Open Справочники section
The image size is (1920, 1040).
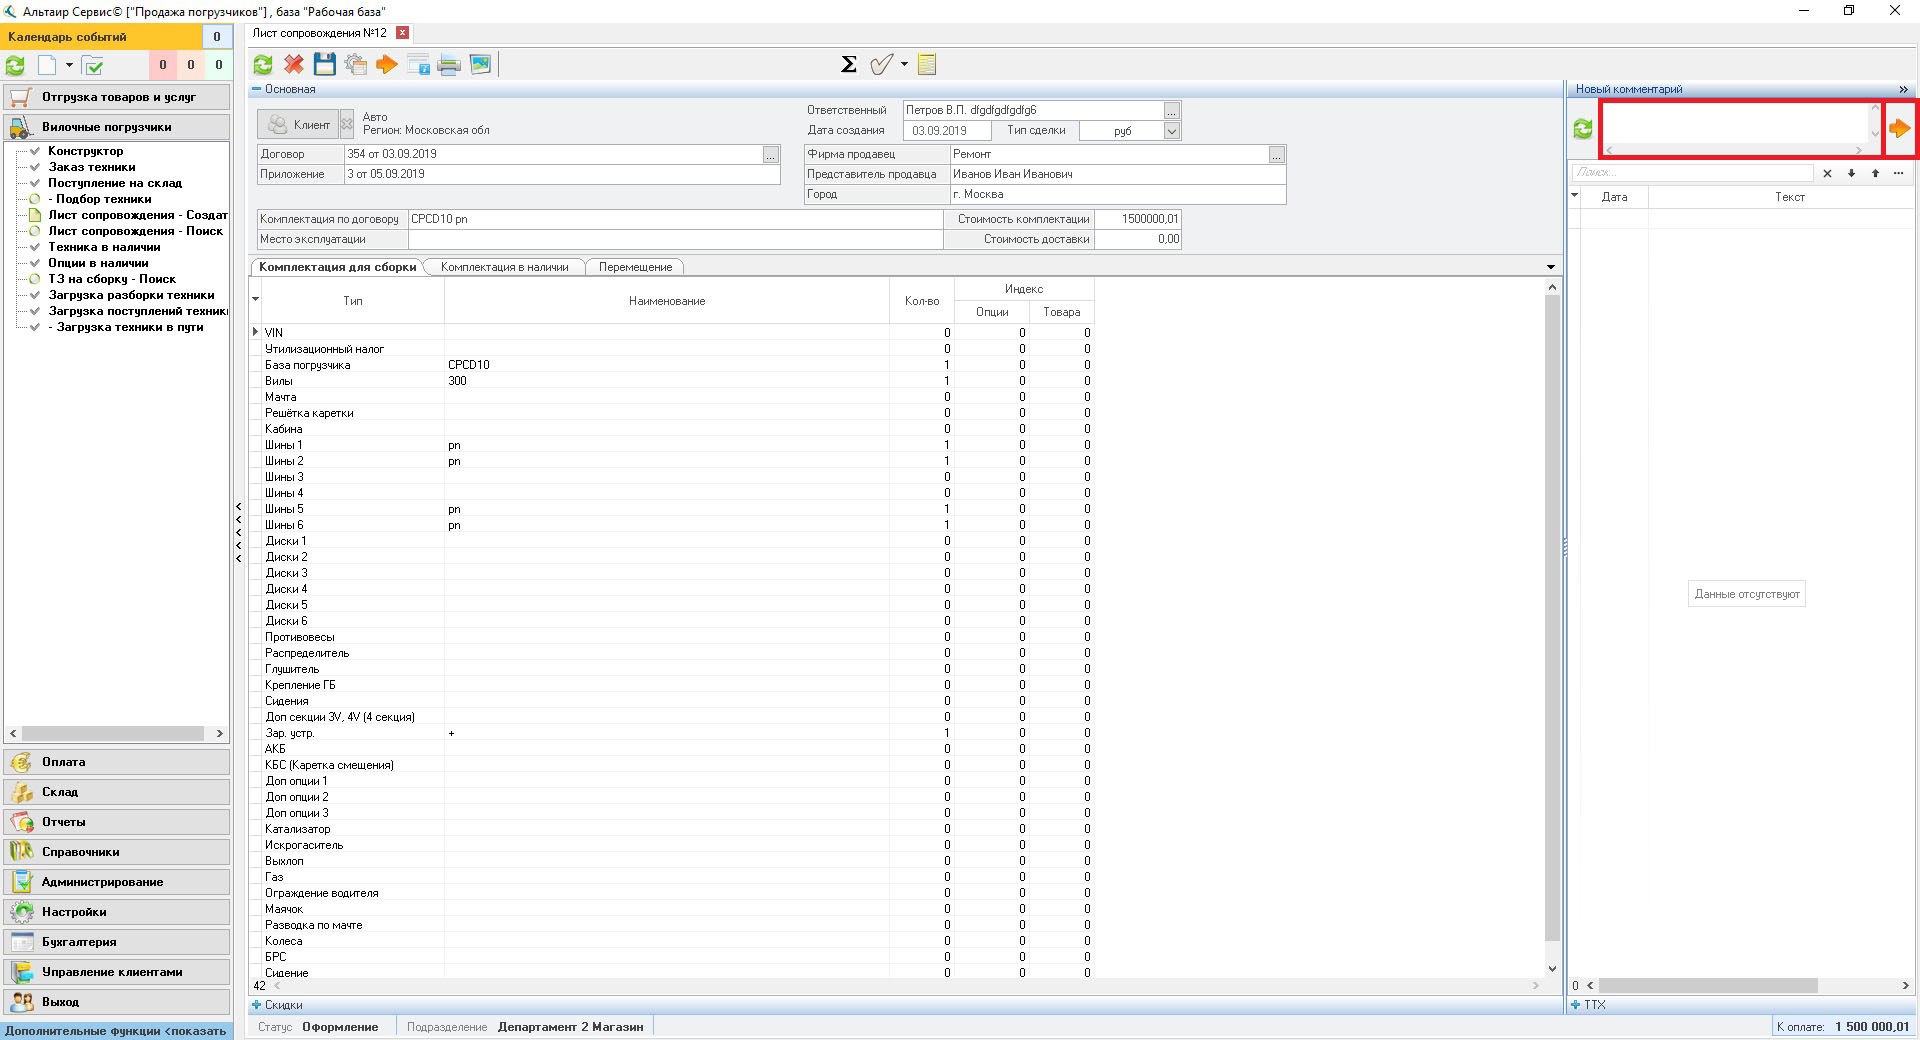point(117,852)
